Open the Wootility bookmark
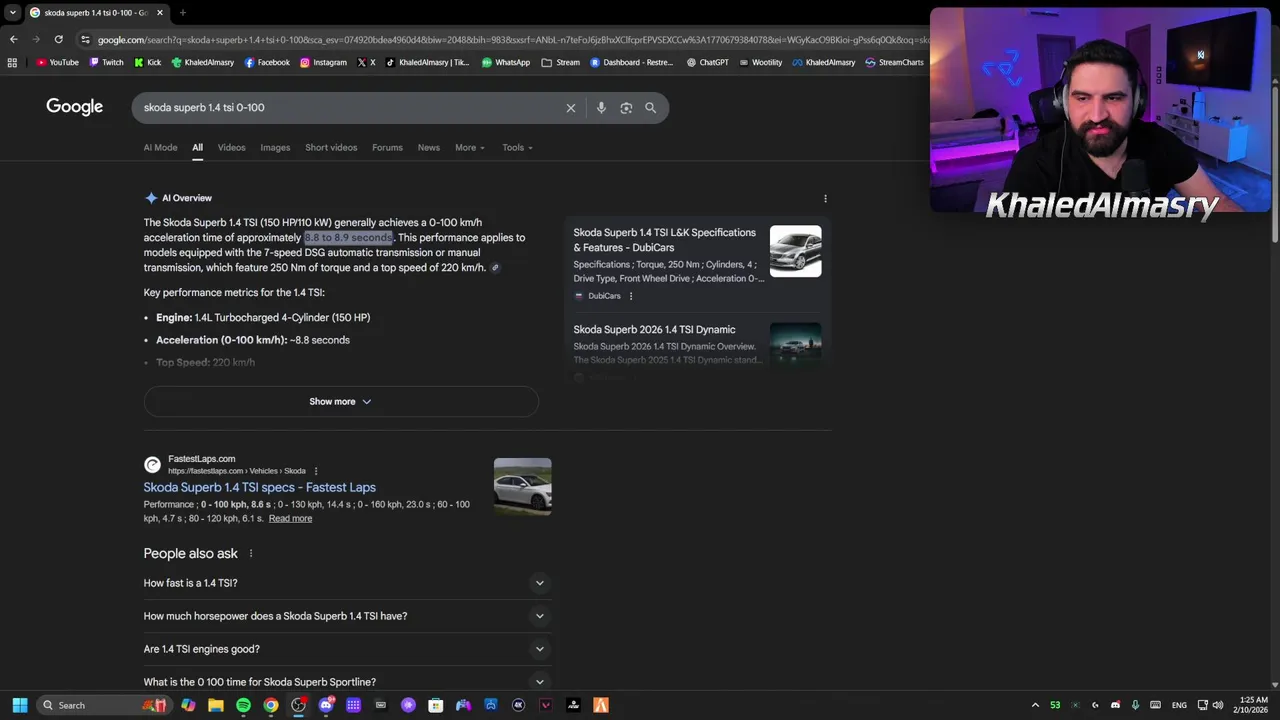This screenshot has width=1280, height=720. click(760, 62)
